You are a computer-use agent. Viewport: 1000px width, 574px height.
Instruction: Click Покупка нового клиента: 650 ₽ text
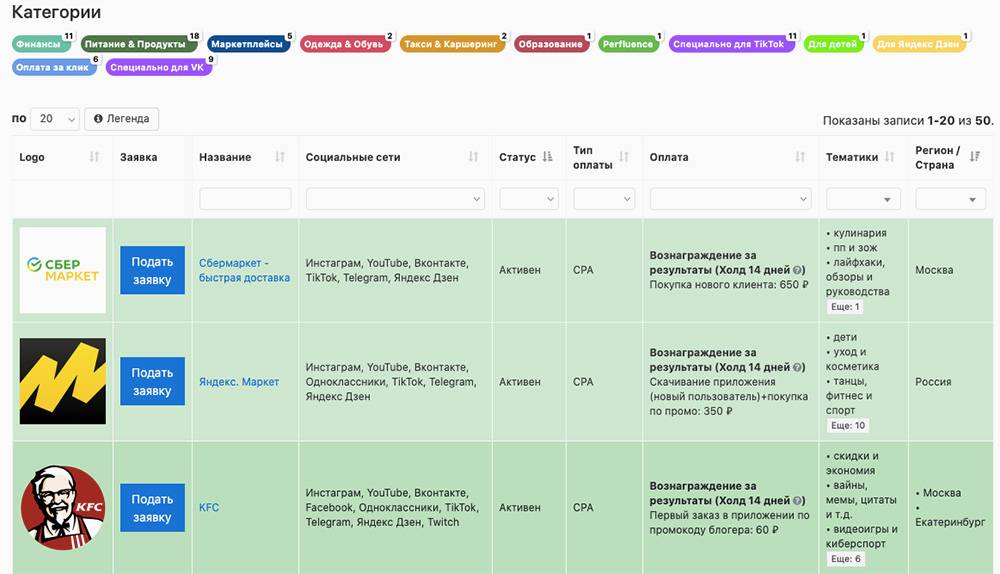click(x=729, y=284)
